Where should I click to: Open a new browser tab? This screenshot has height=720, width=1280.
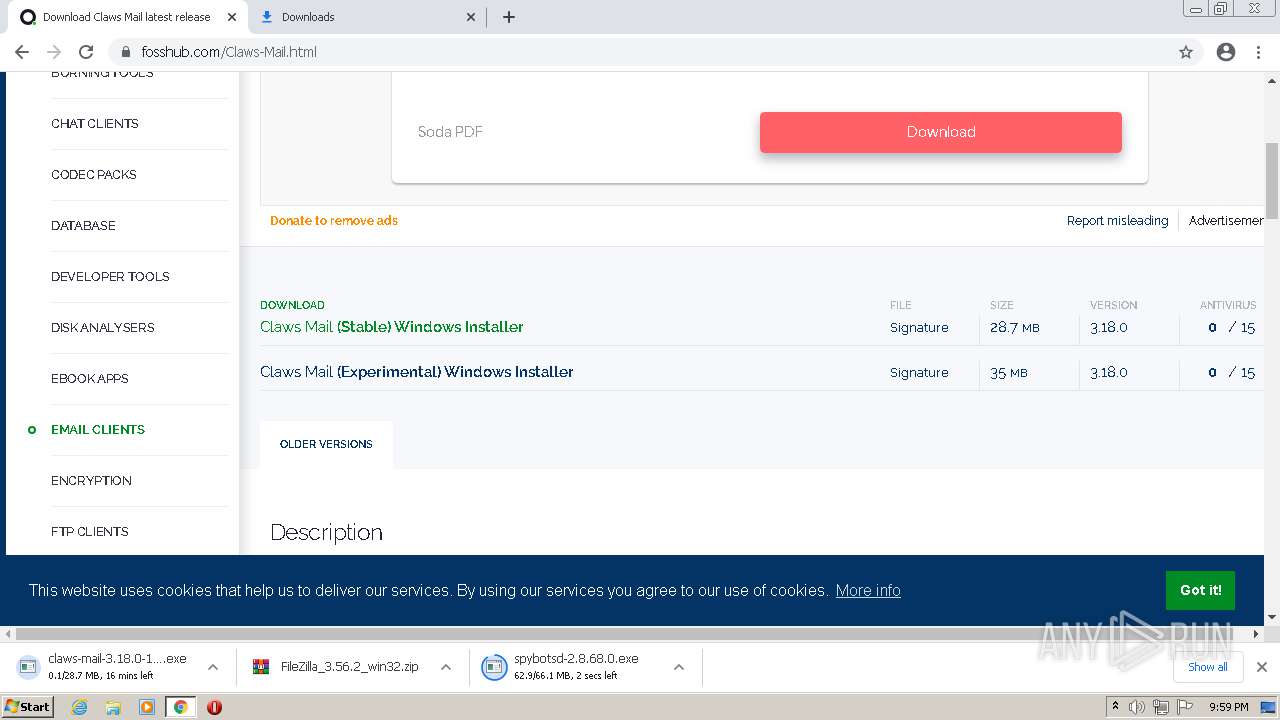(x=509, y=17)
